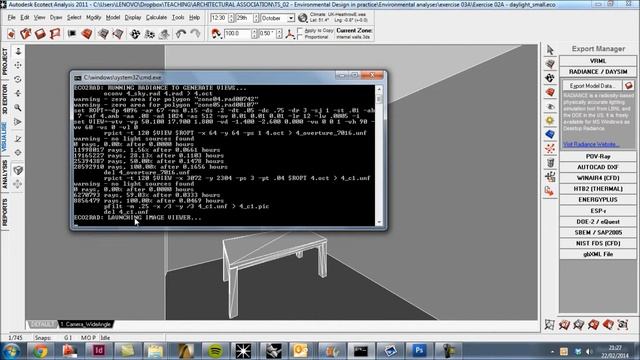Click the redo arrow icon
The height and width of the screenshot is (360, 640).
click(x=196, y=33)
